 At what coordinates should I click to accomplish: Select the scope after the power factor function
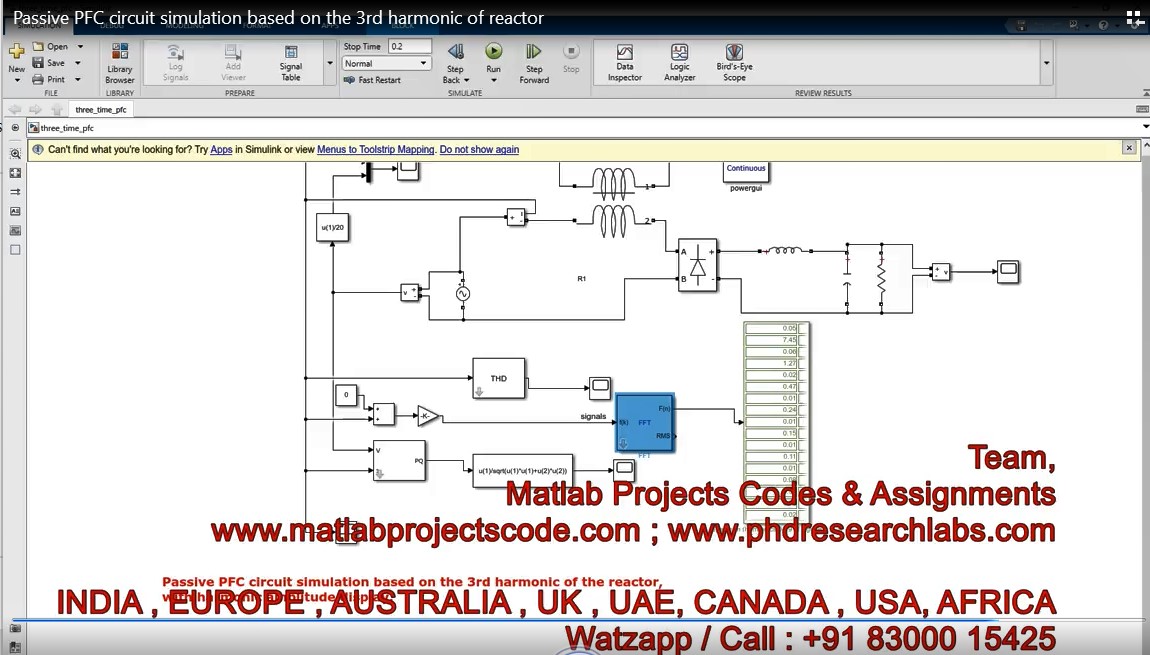click(x=624, y=469)
